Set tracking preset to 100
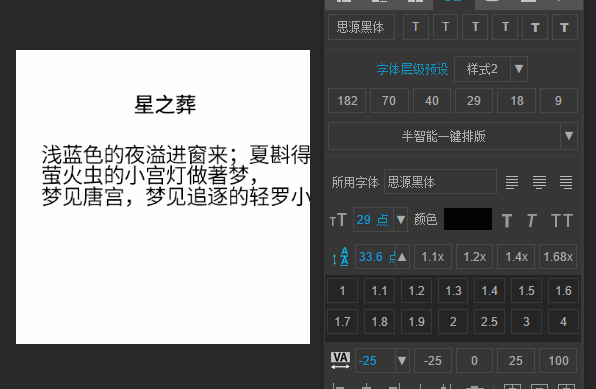 pyautogui.click(x=558, y=360)
